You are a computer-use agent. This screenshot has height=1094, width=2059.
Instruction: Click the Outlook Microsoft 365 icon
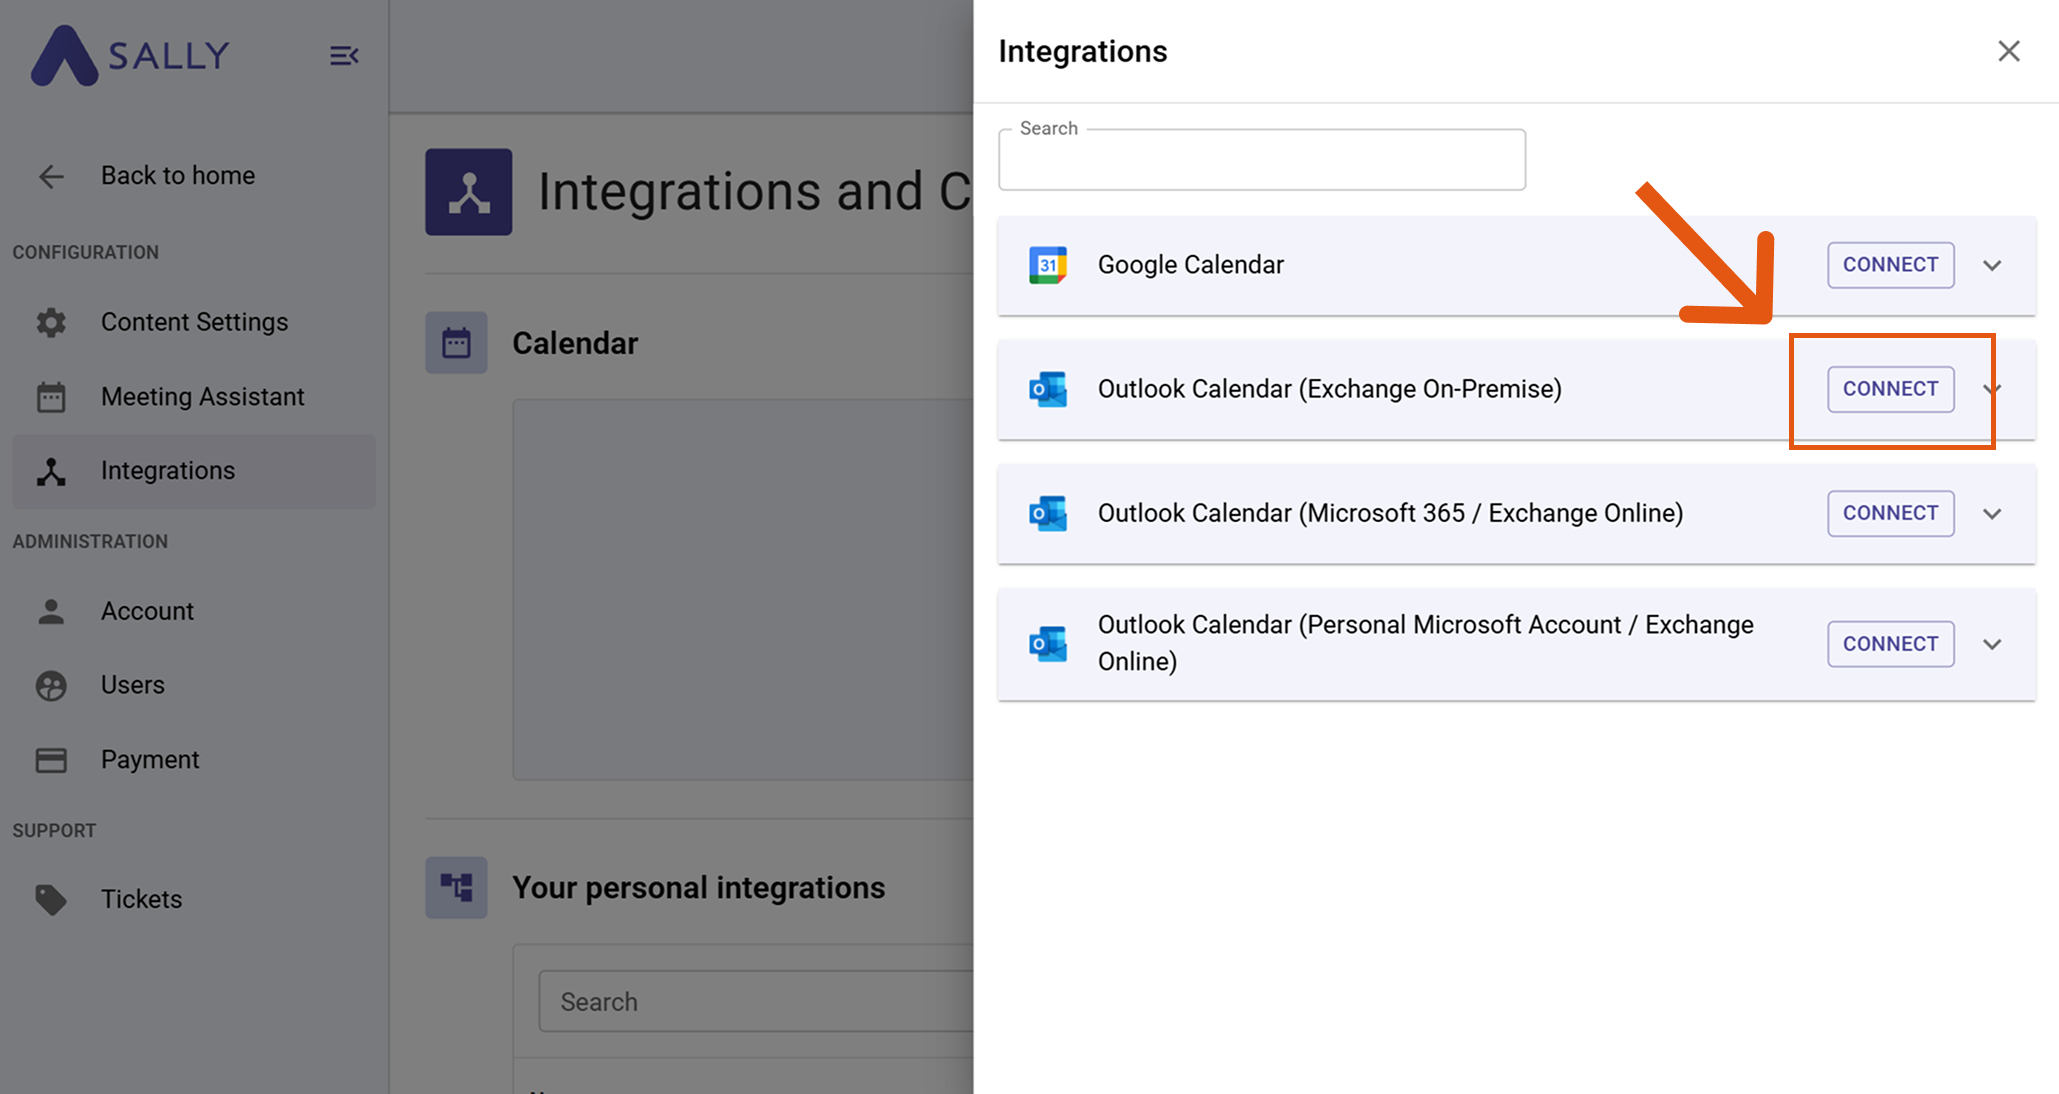coord(1048,513)
